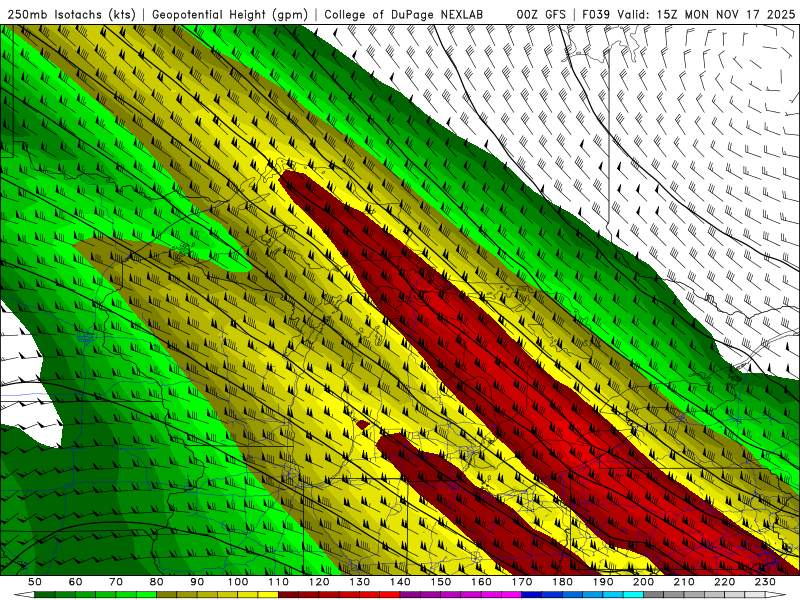Click the '100' label on the isotach scale

[238, 582]
